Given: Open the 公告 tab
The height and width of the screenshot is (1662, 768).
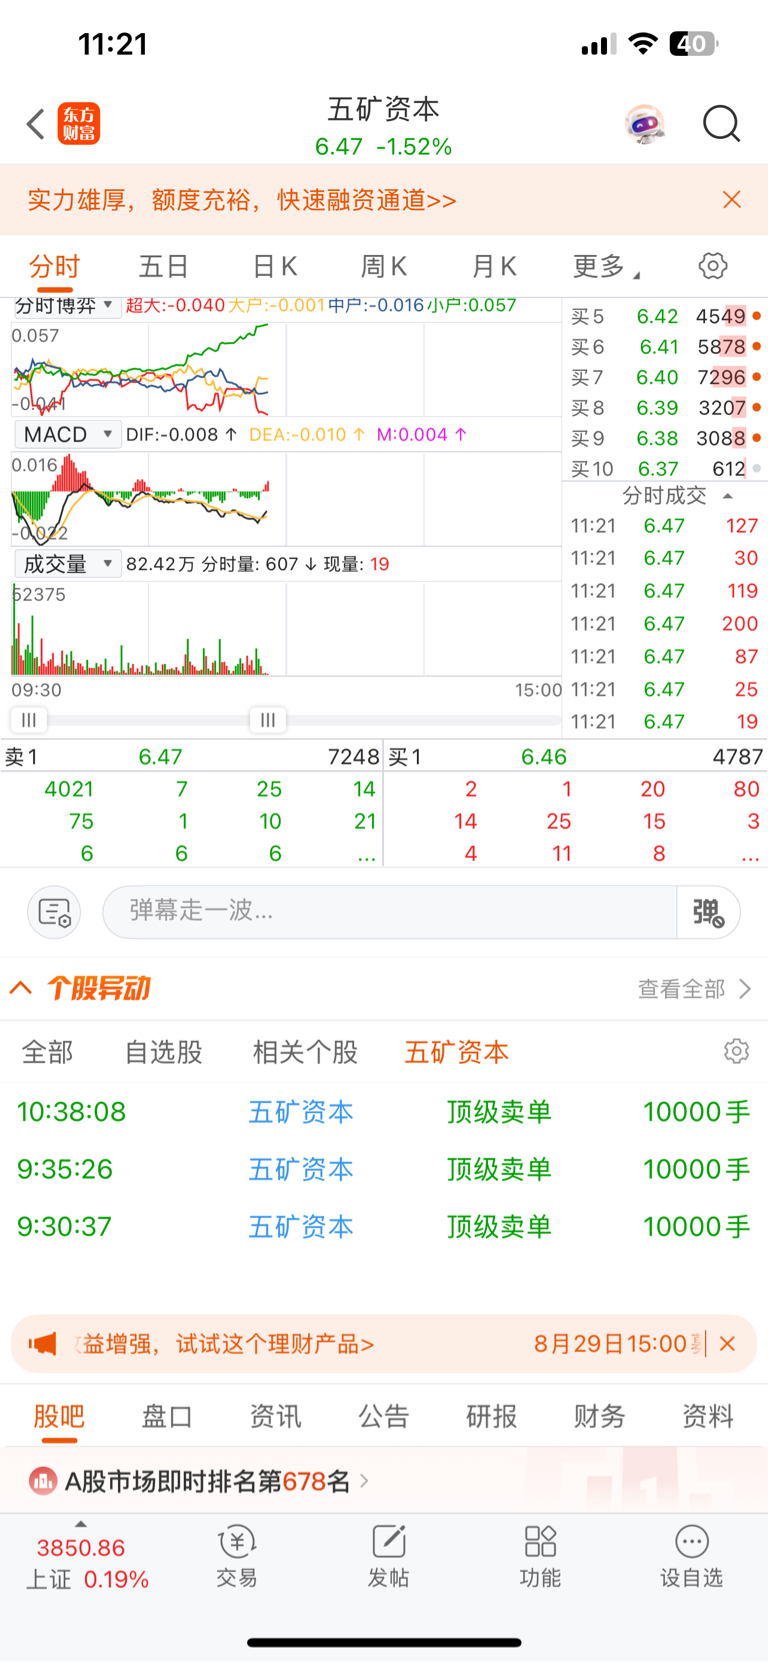Looking at the screenshot, I should (x=384, y=1416).
